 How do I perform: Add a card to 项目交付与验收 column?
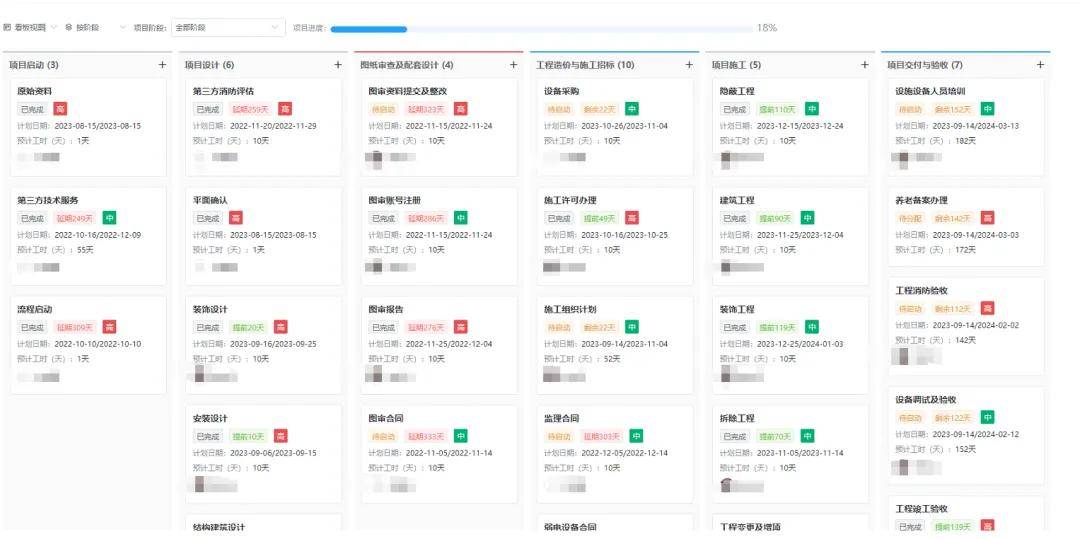(x=1040, y=65)
